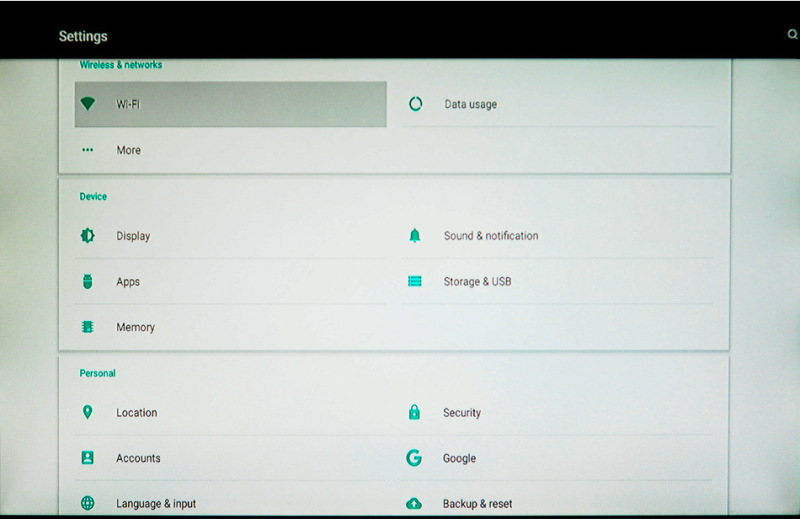Open search using the magnifier icon
This screenshot has height=519, width=800.
click(x=792, y=35)
